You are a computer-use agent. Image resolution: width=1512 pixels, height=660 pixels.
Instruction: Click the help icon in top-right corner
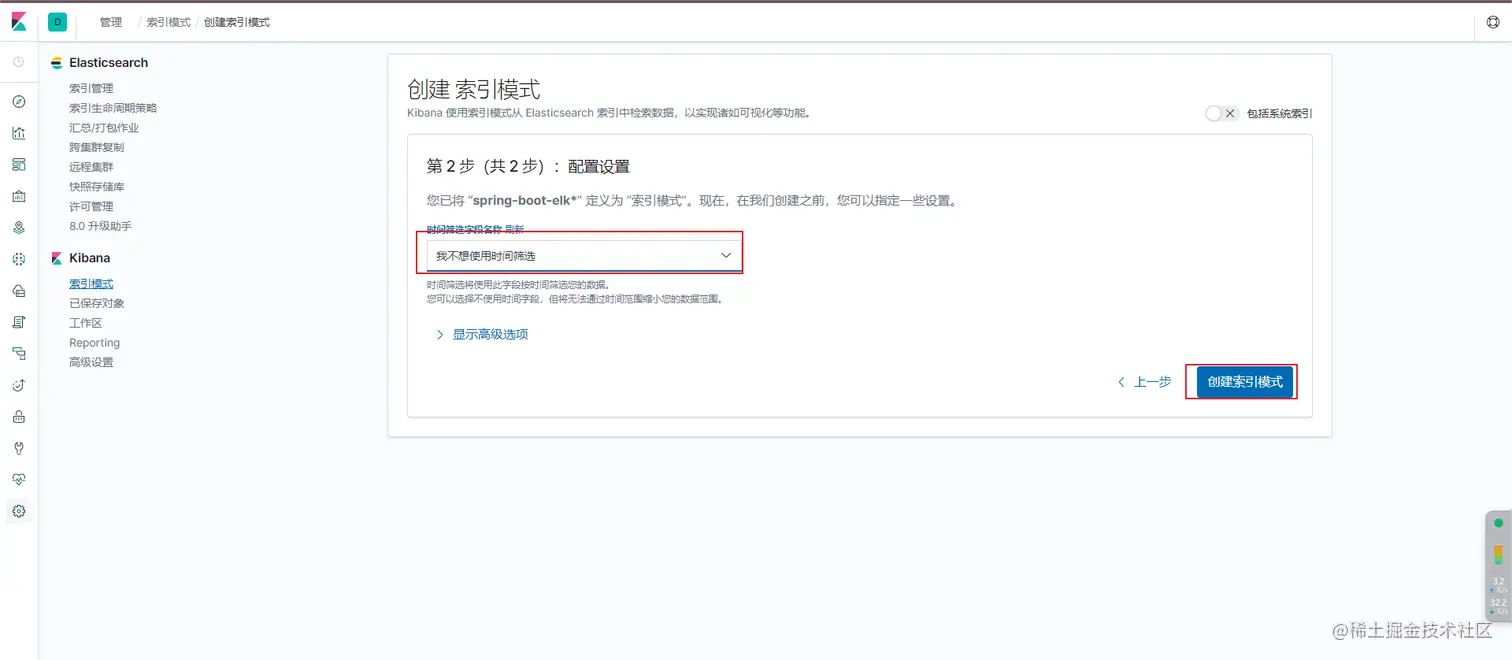(1494, 22)
